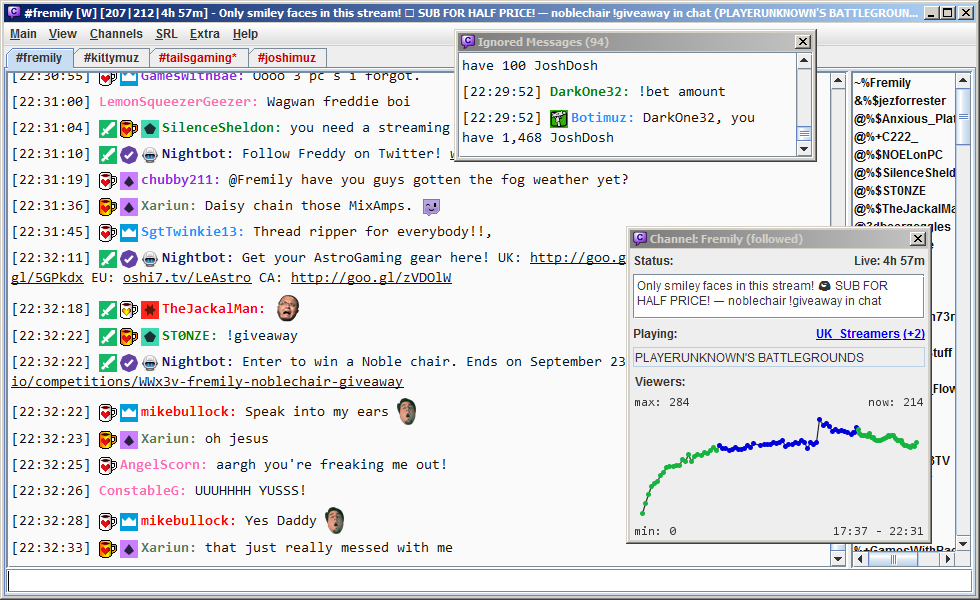Switch to the #joshimuz tab
Viewport: 980px width, 600px height.
[x=287, y=58]
